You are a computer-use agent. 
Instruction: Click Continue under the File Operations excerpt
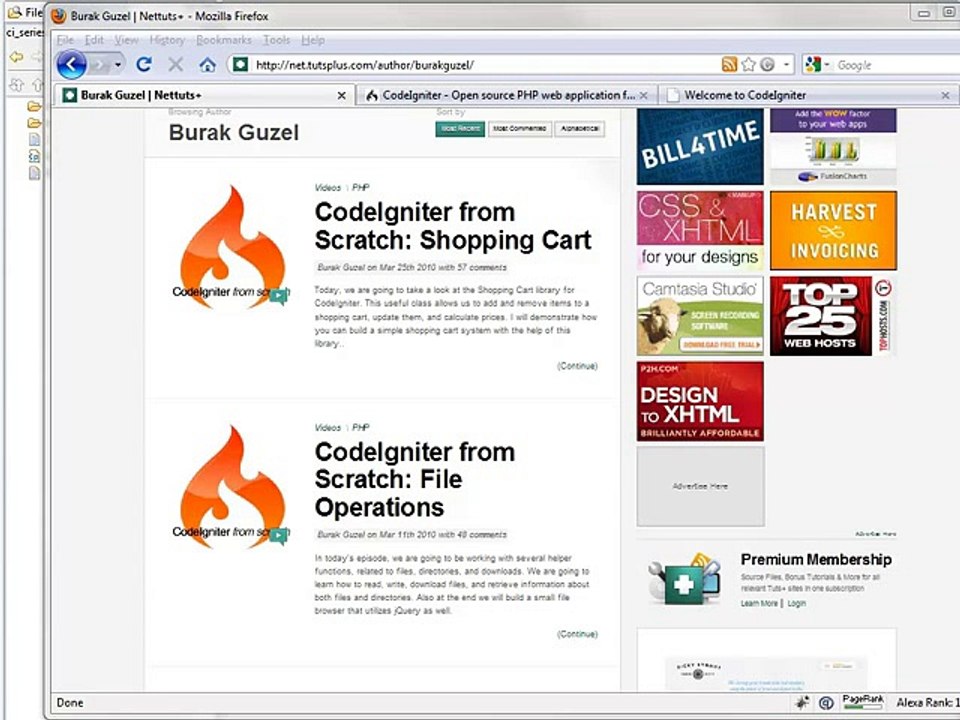(577, 634)
